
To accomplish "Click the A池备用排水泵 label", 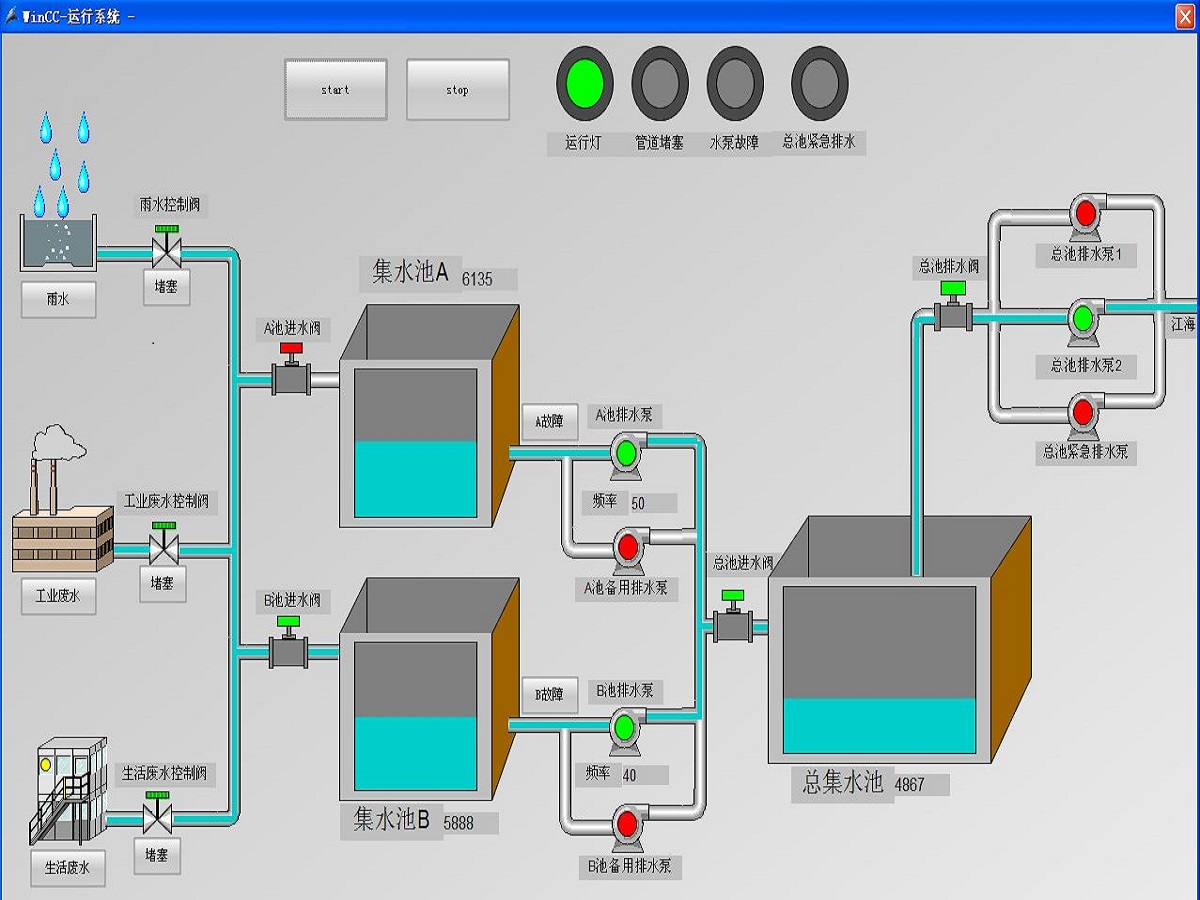I will click(627, 588).
